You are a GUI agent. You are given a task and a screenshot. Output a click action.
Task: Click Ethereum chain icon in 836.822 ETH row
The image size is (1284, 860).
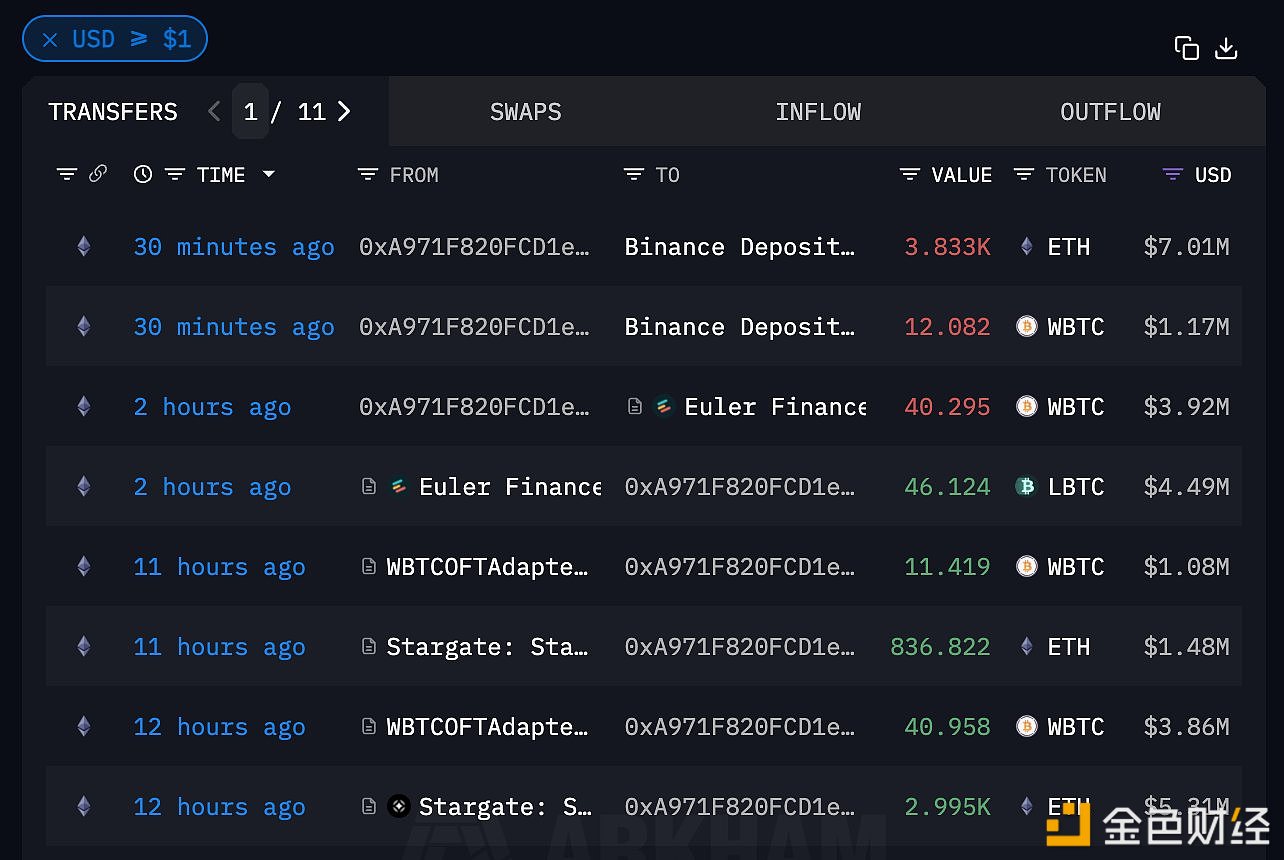click(x=84, y=646)
